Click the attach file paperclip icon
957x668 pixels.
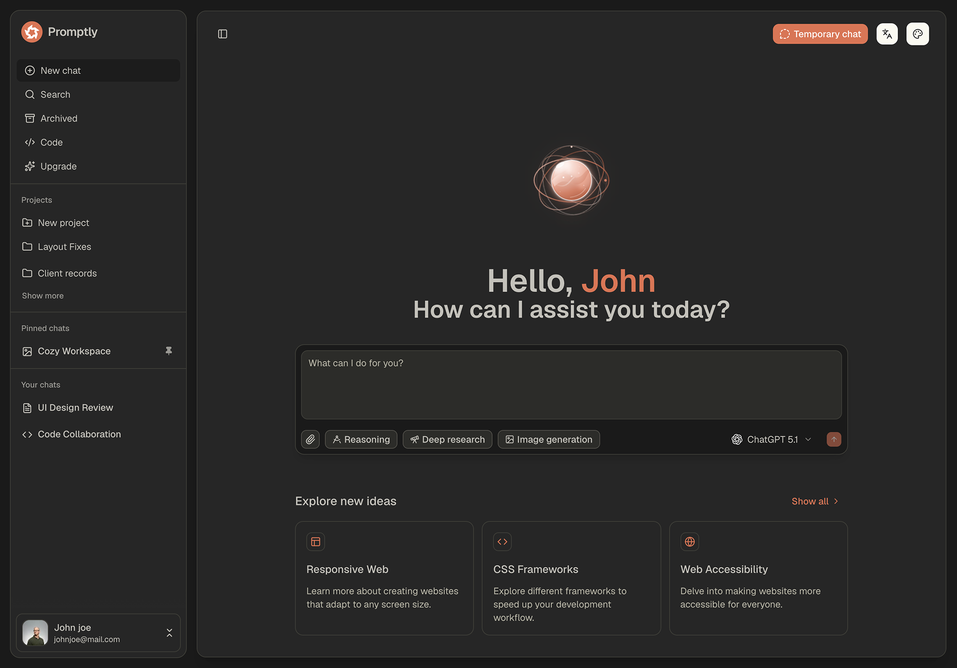[311, 440]
